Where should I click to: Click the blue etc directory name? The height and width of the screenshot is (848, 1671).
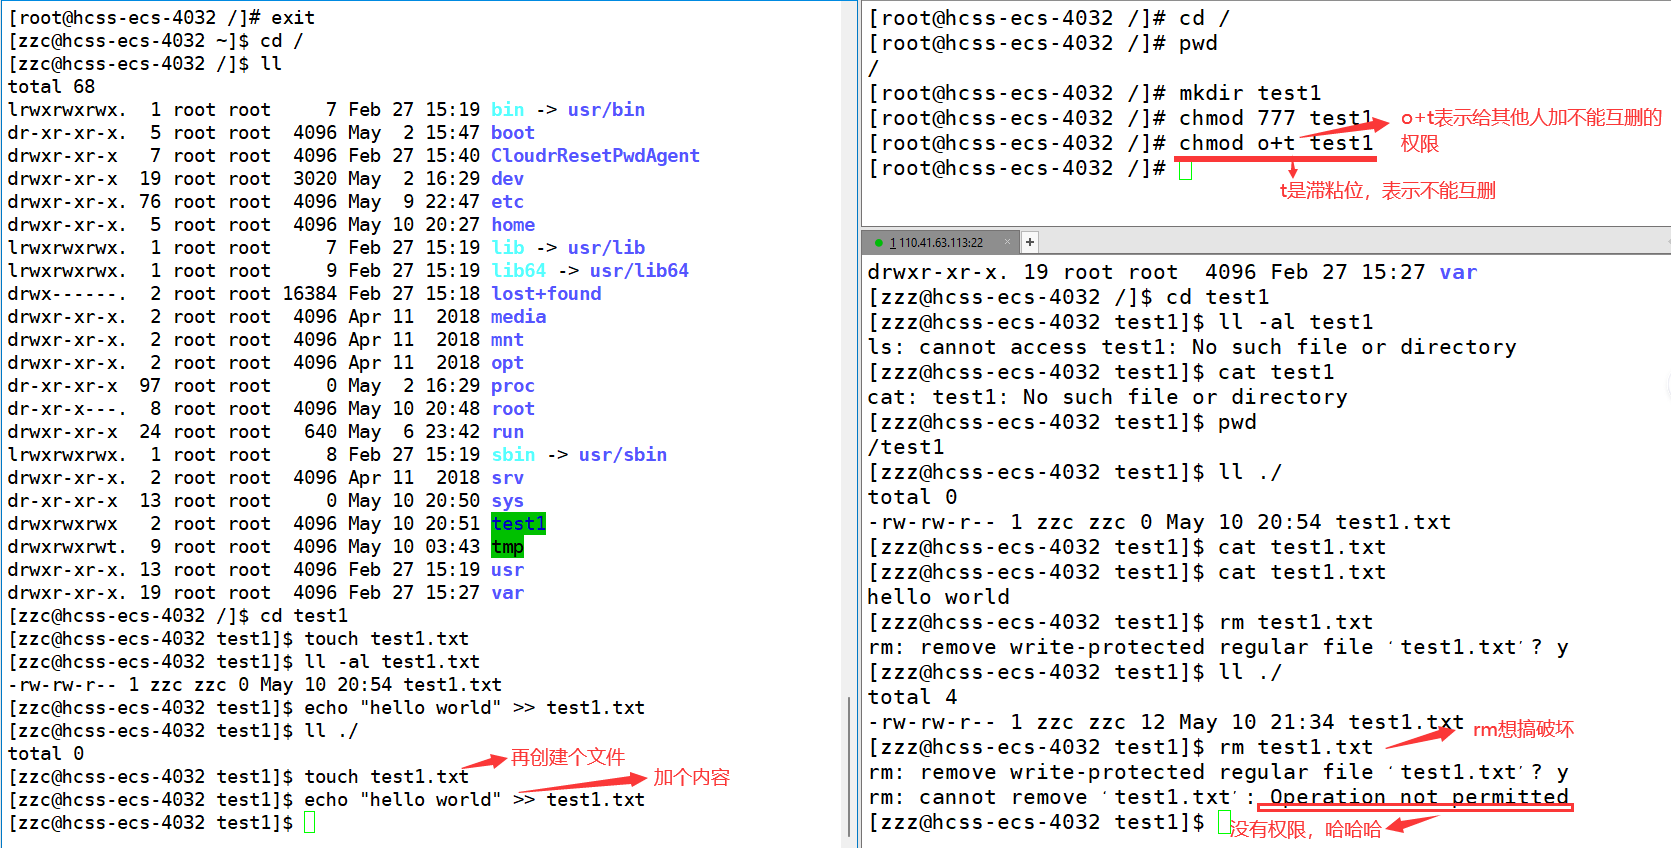[x=507, y=202]
